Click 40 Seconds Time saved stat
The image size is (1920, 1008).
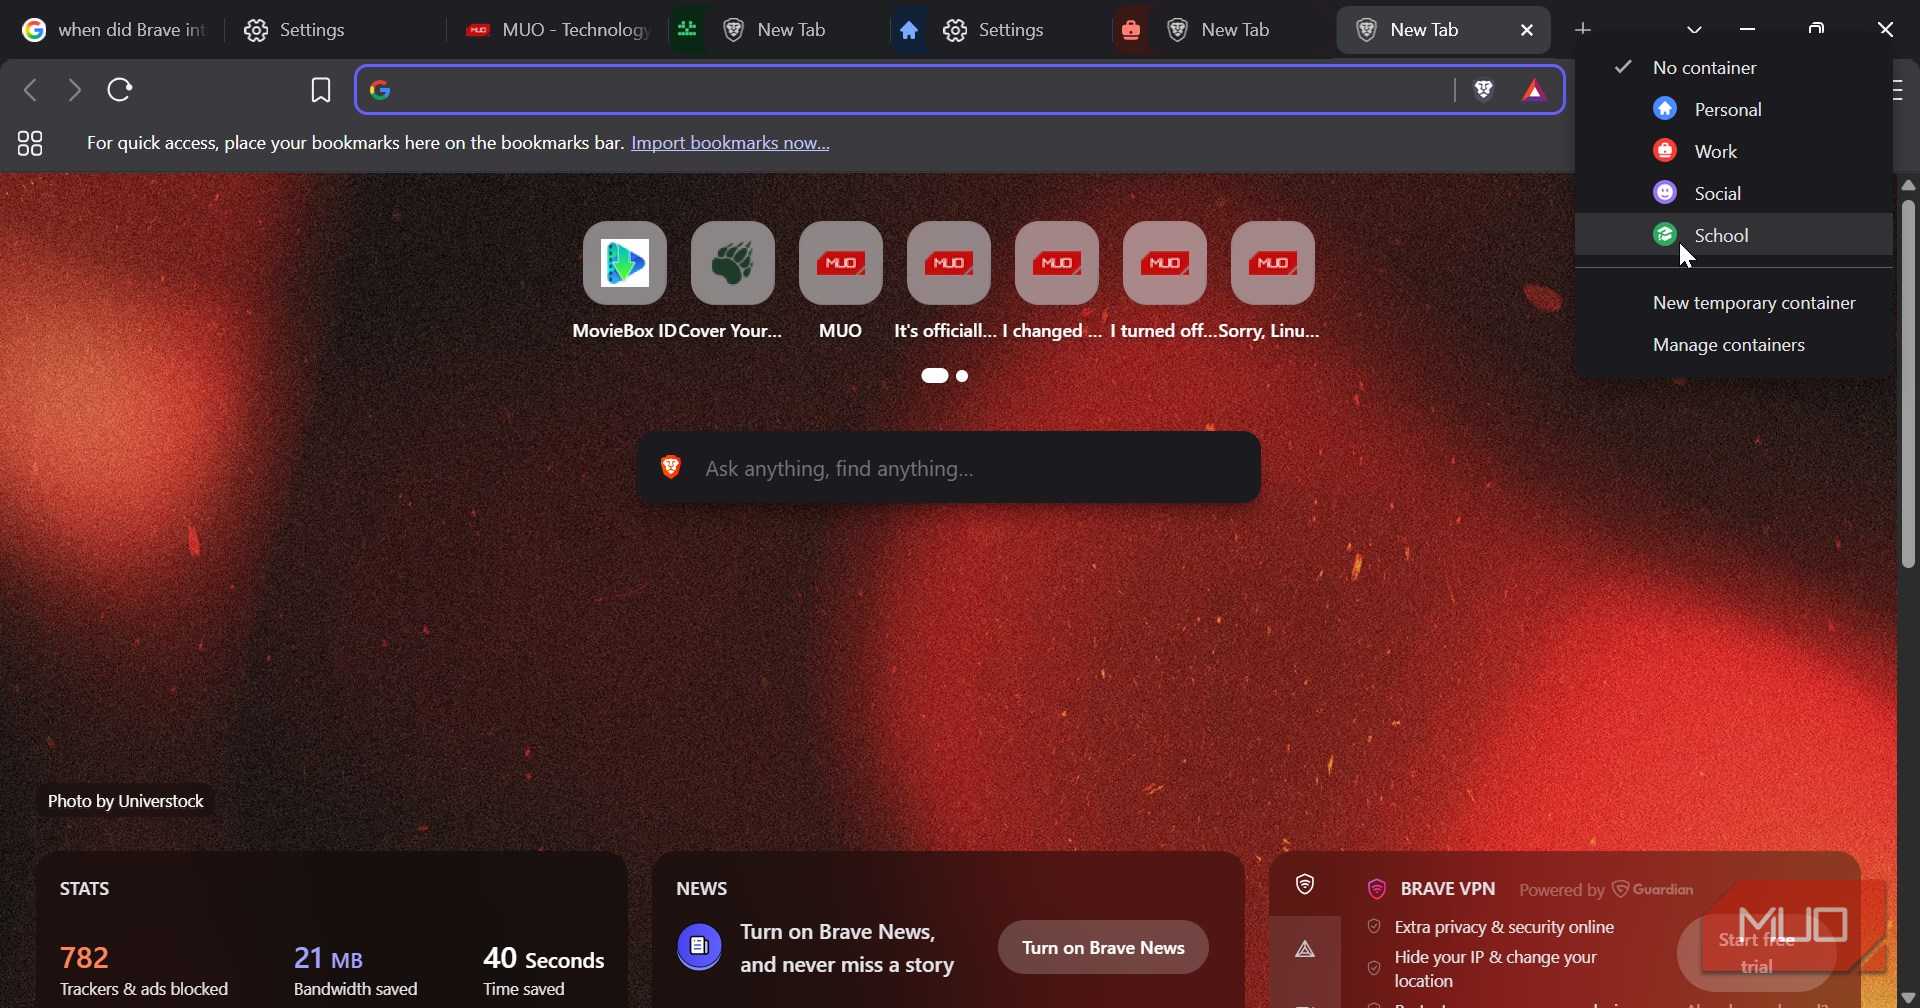pos(544,971)
